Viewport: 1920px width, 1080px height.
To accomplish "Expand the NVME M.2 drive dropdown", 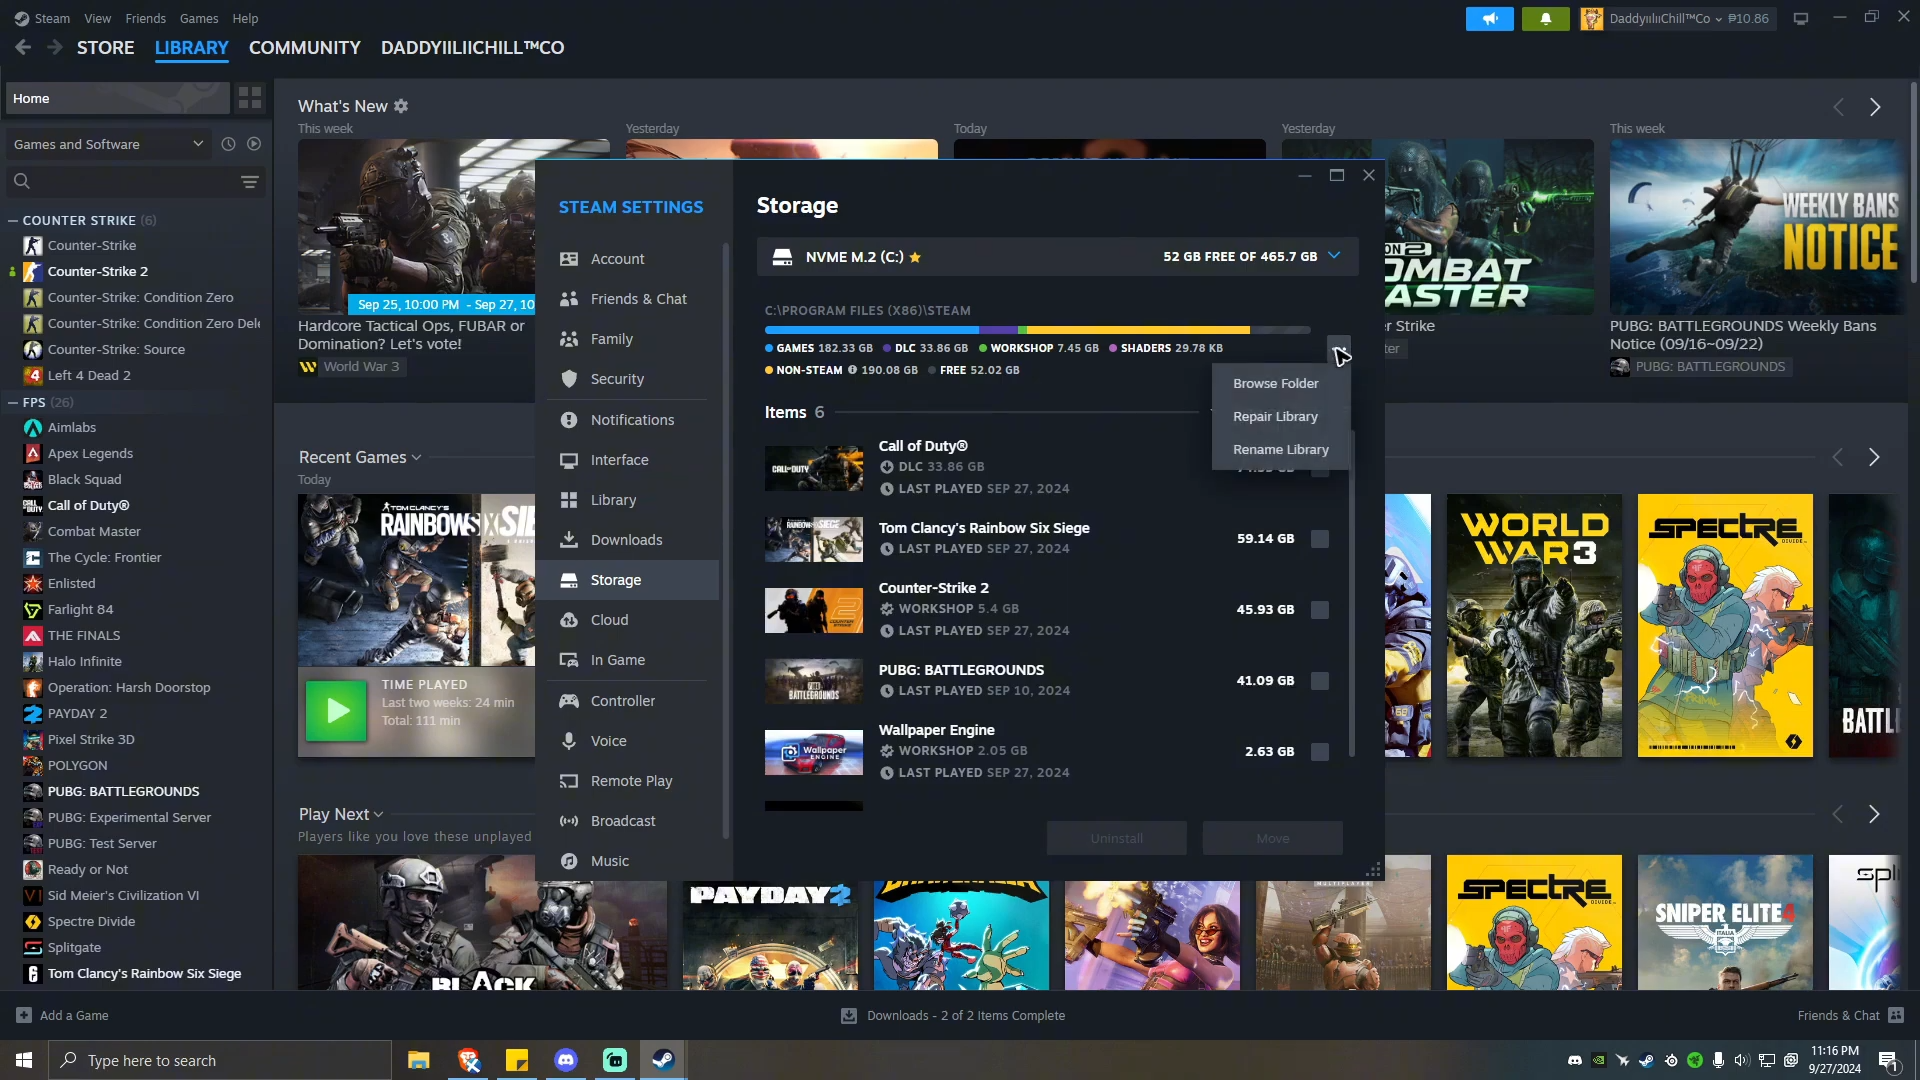I will (x=1334, y=256).
